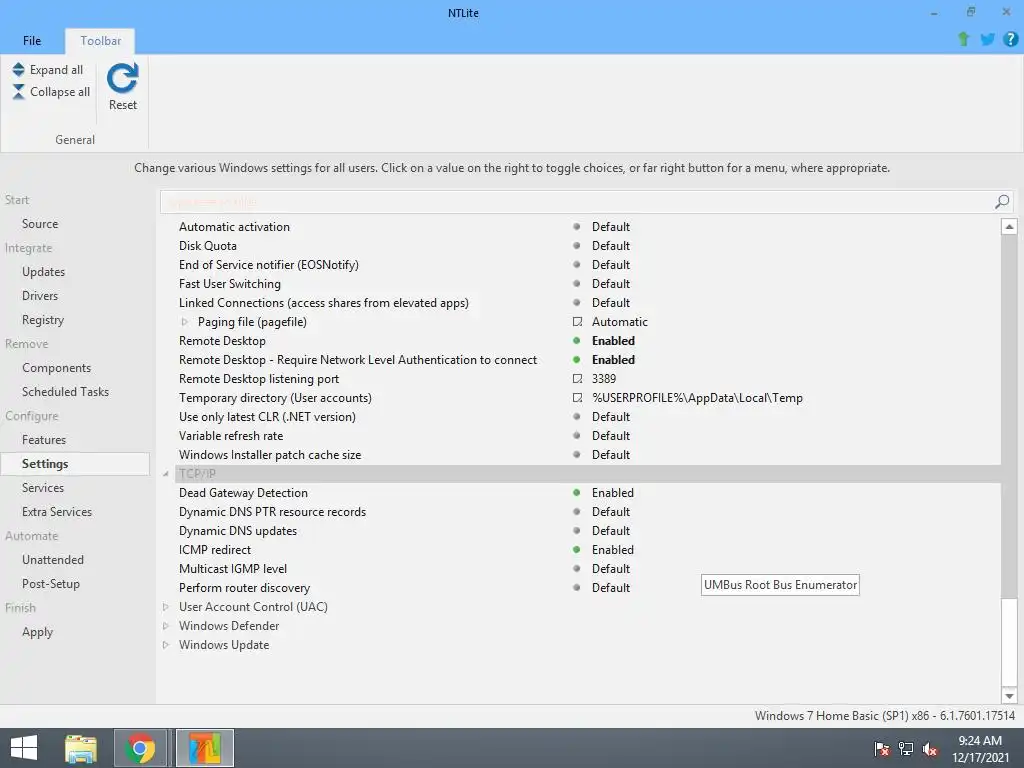Toggle Variable refresh rate Default value
The height and width of the screenshot is (768, 1024).
tap(611, 436)
